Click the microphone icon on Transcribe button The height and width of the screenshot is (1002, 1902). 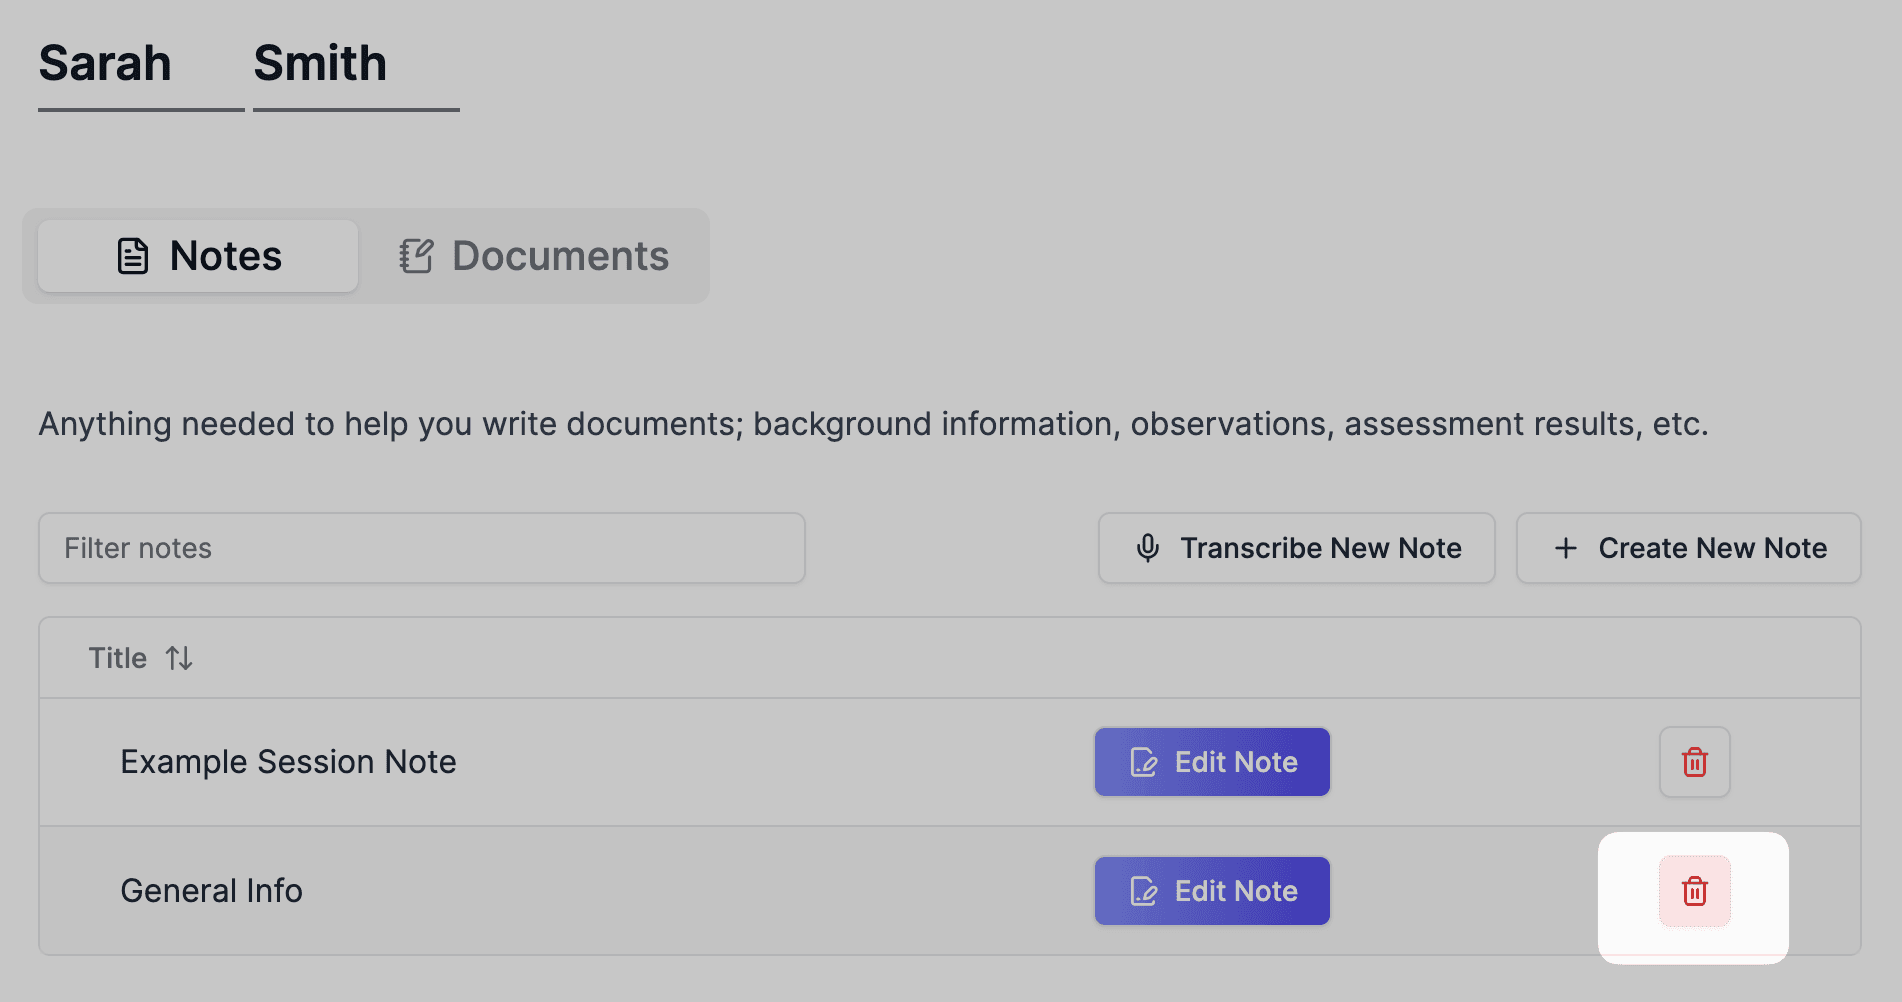[1148, 548]
